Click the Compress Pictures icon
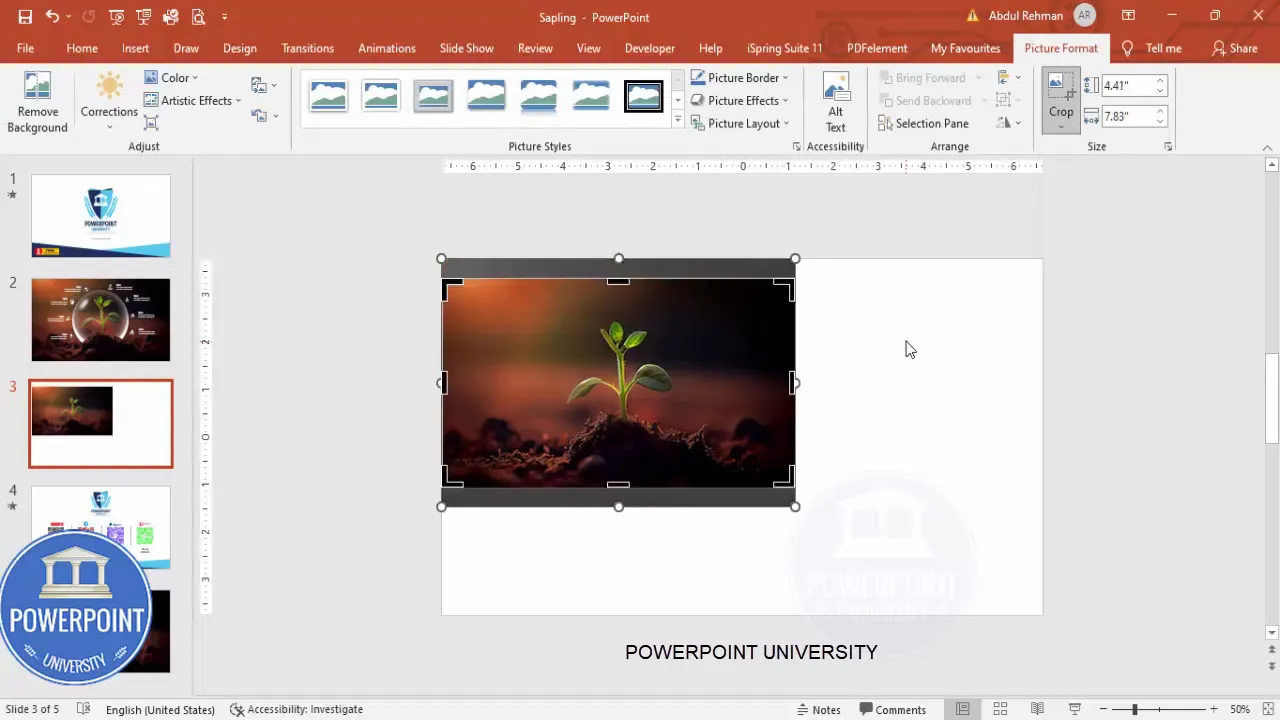1280x720 pixels. [151, 123]
